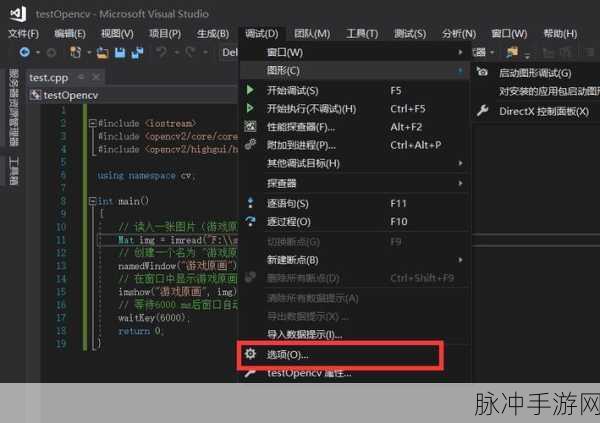
Task: Select 开始执行(不调试)(H) menu entry
Action: [354, 109]
